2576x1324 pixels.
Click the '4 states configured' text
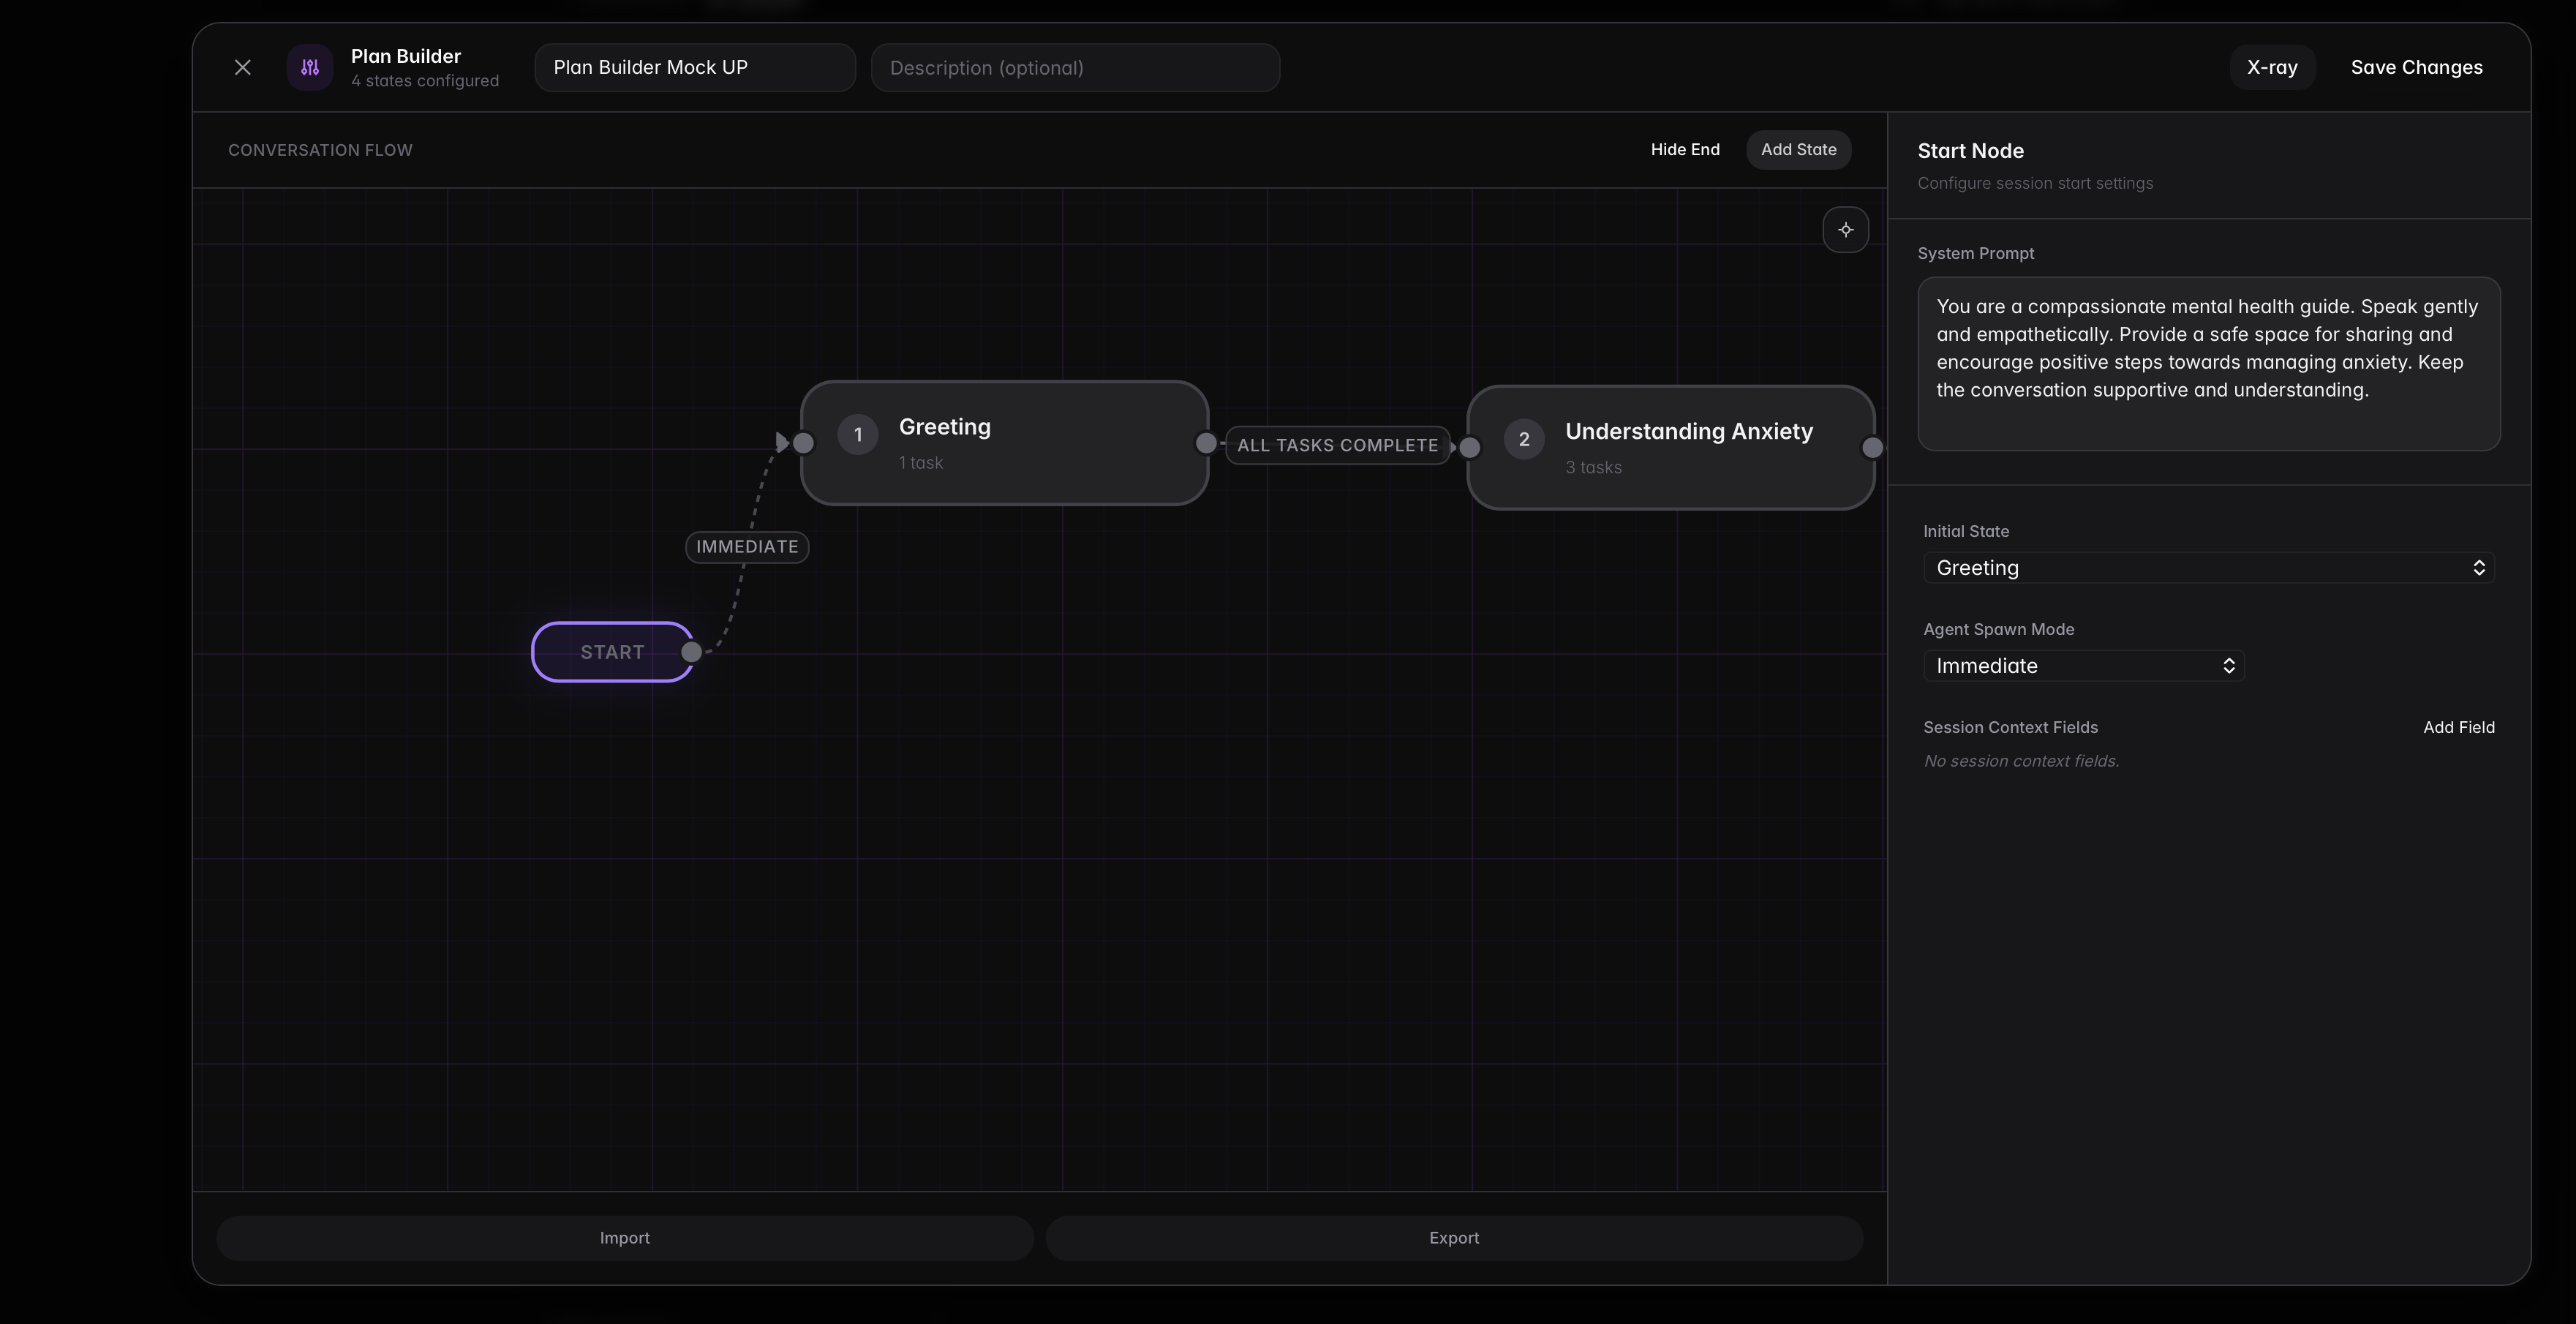tap(425, 81)
